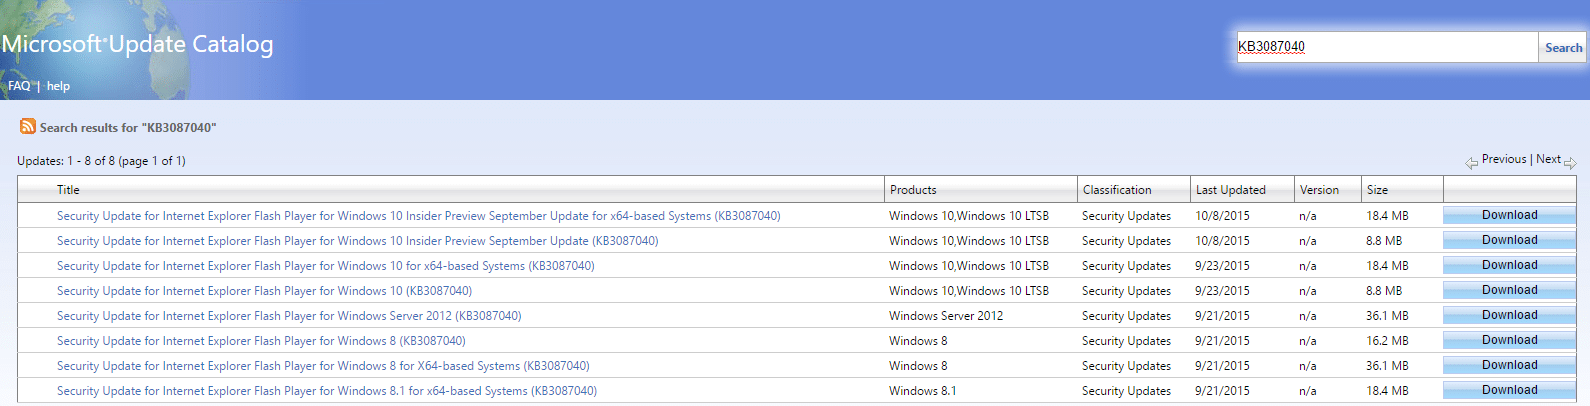Sort by the Products column header
The height and width of the screenshot is (406, 1590).
913,190
